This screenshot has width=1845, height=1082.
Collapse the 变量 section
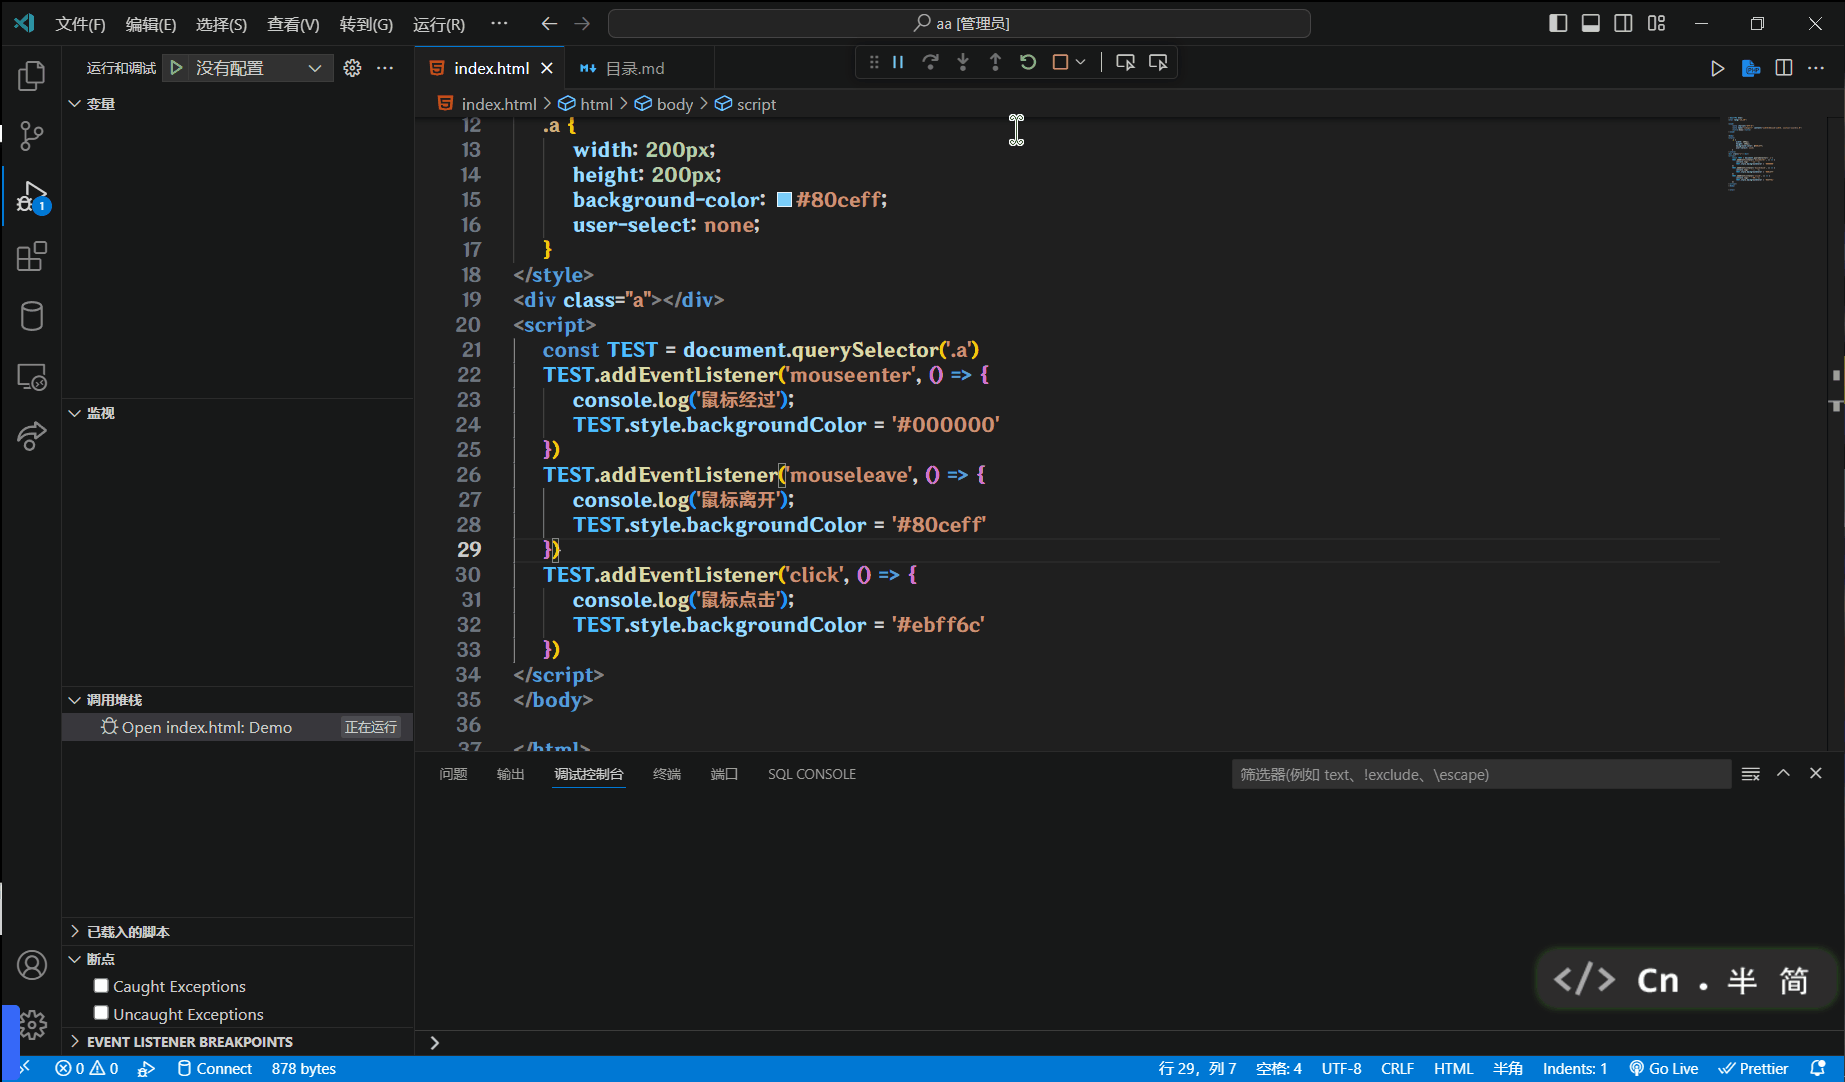pyautogui.click(x=74, y=104)
